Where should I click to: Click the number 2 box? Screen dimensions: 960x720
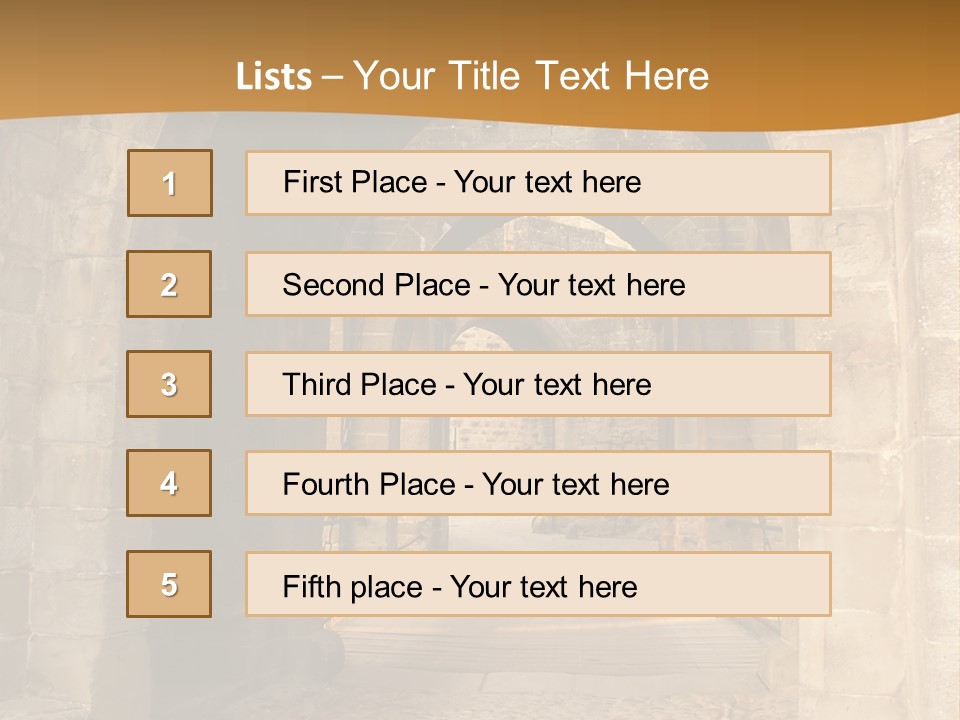(x=169, y=284)
